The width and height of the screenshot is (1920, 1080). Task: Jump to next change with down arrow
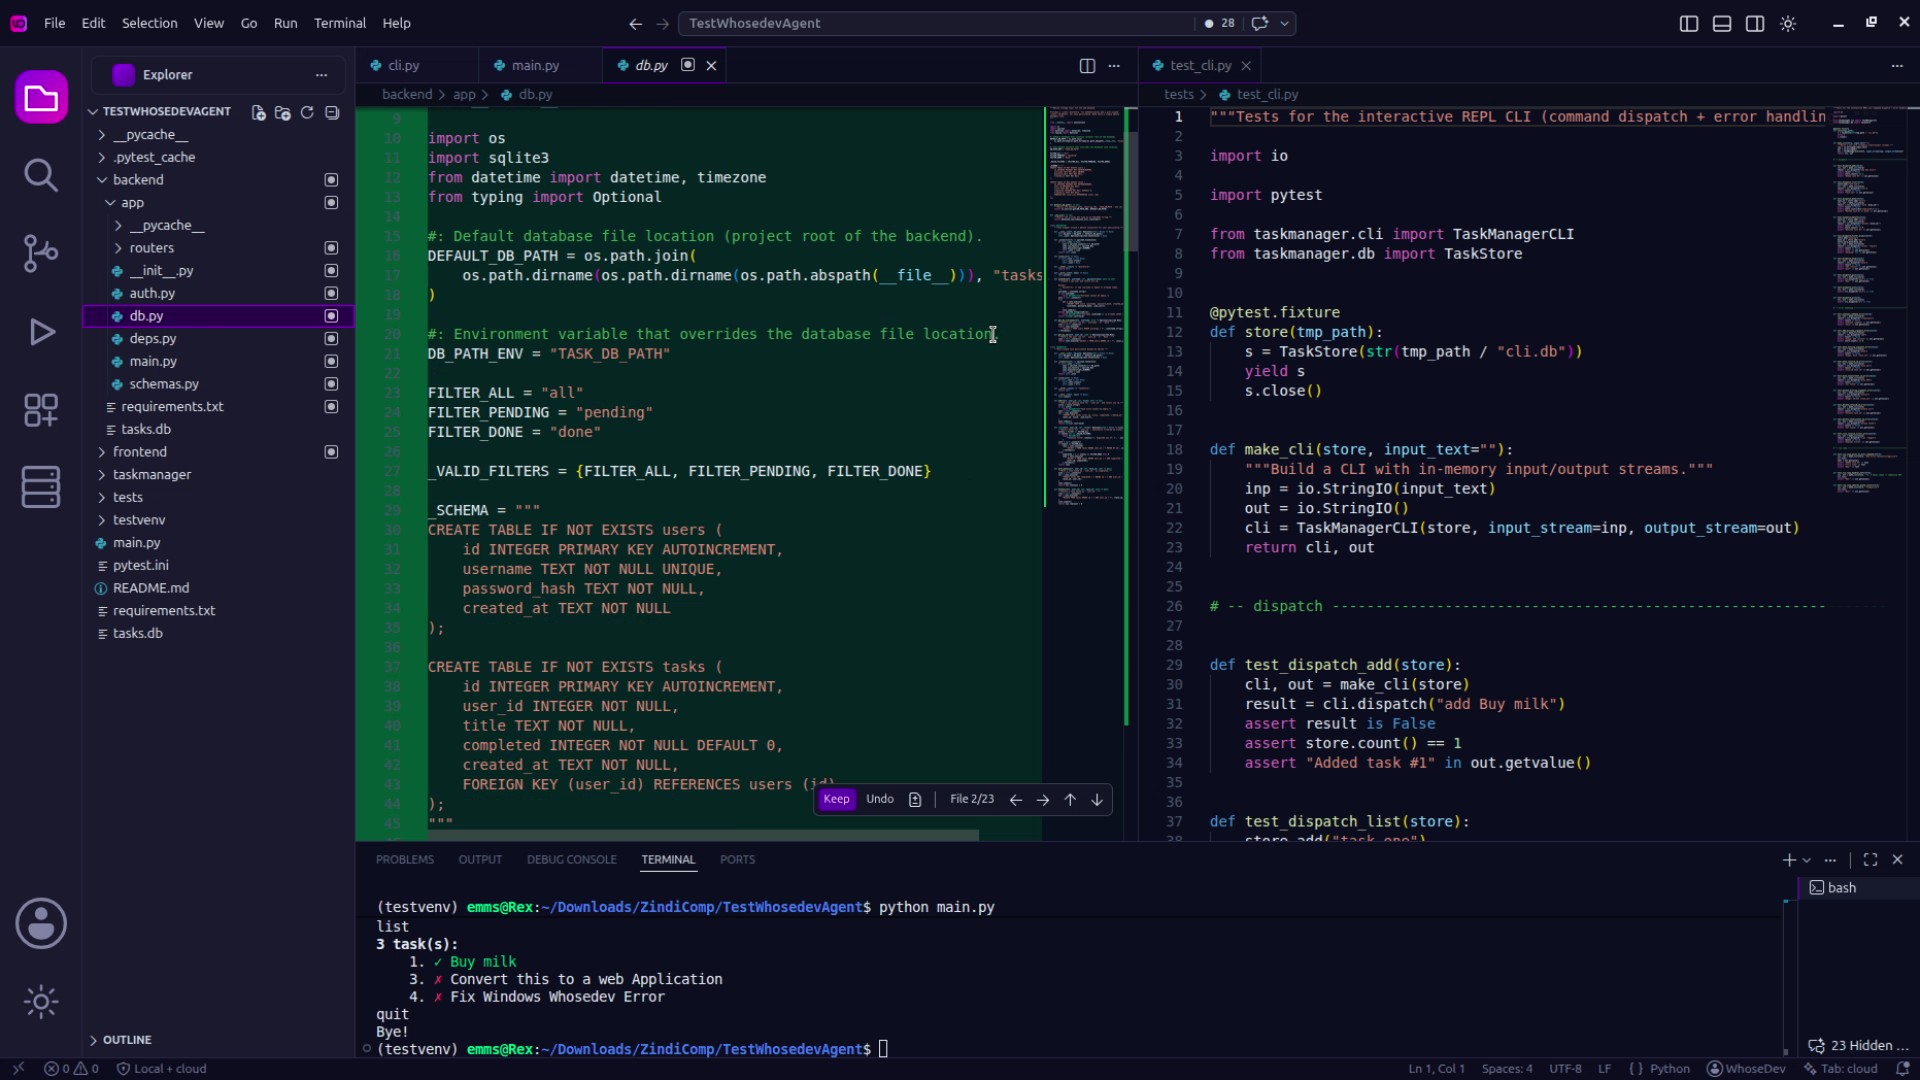1097,800
